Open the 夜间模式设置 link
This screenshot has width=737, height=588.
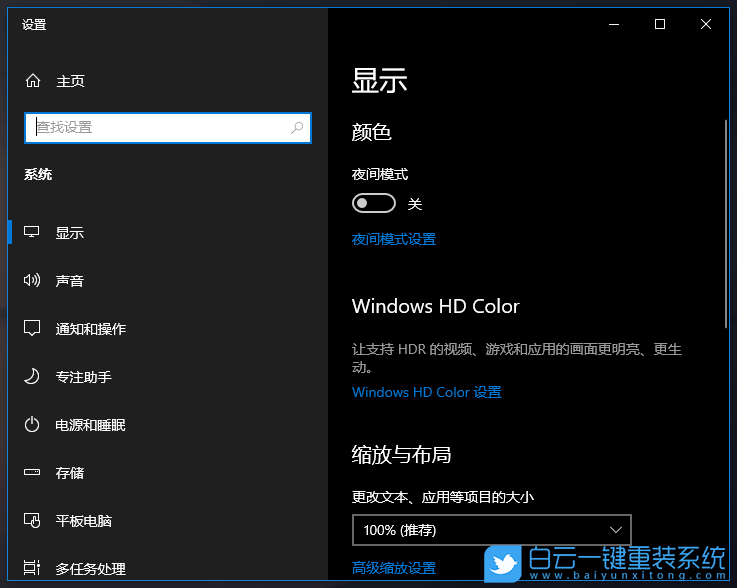[394, 239]
